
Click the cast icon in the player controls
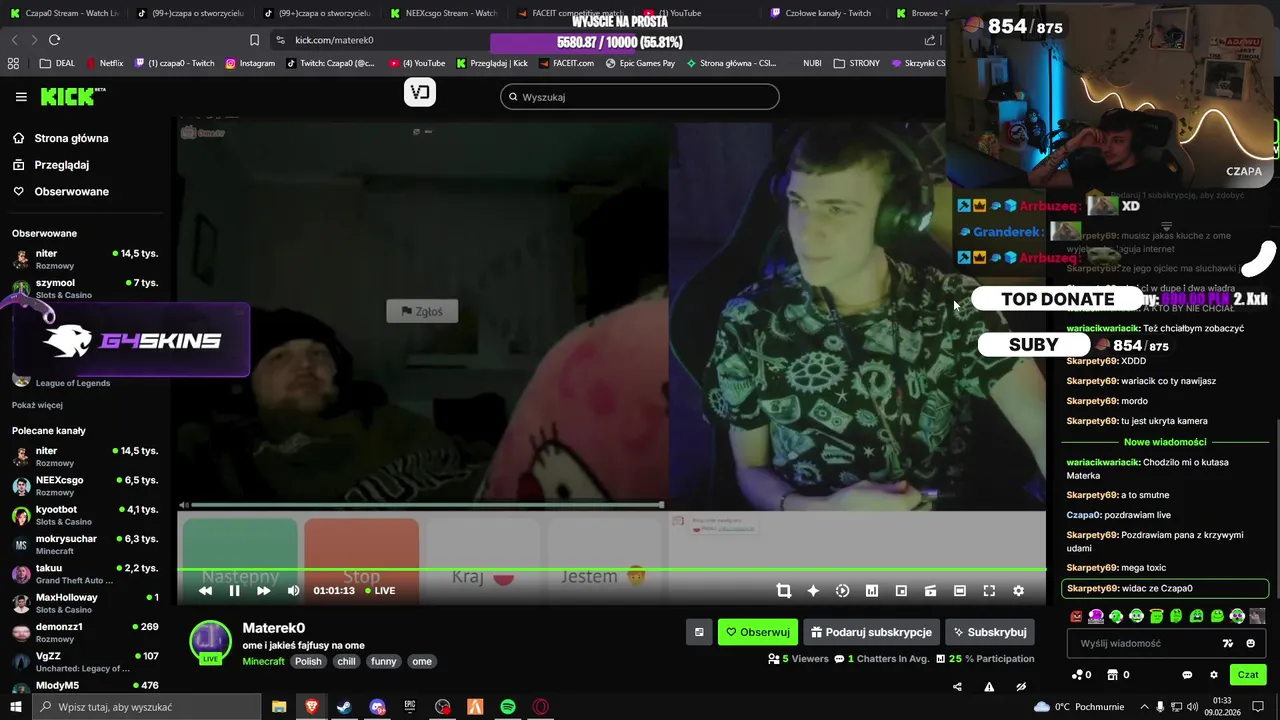click(930, 591)
